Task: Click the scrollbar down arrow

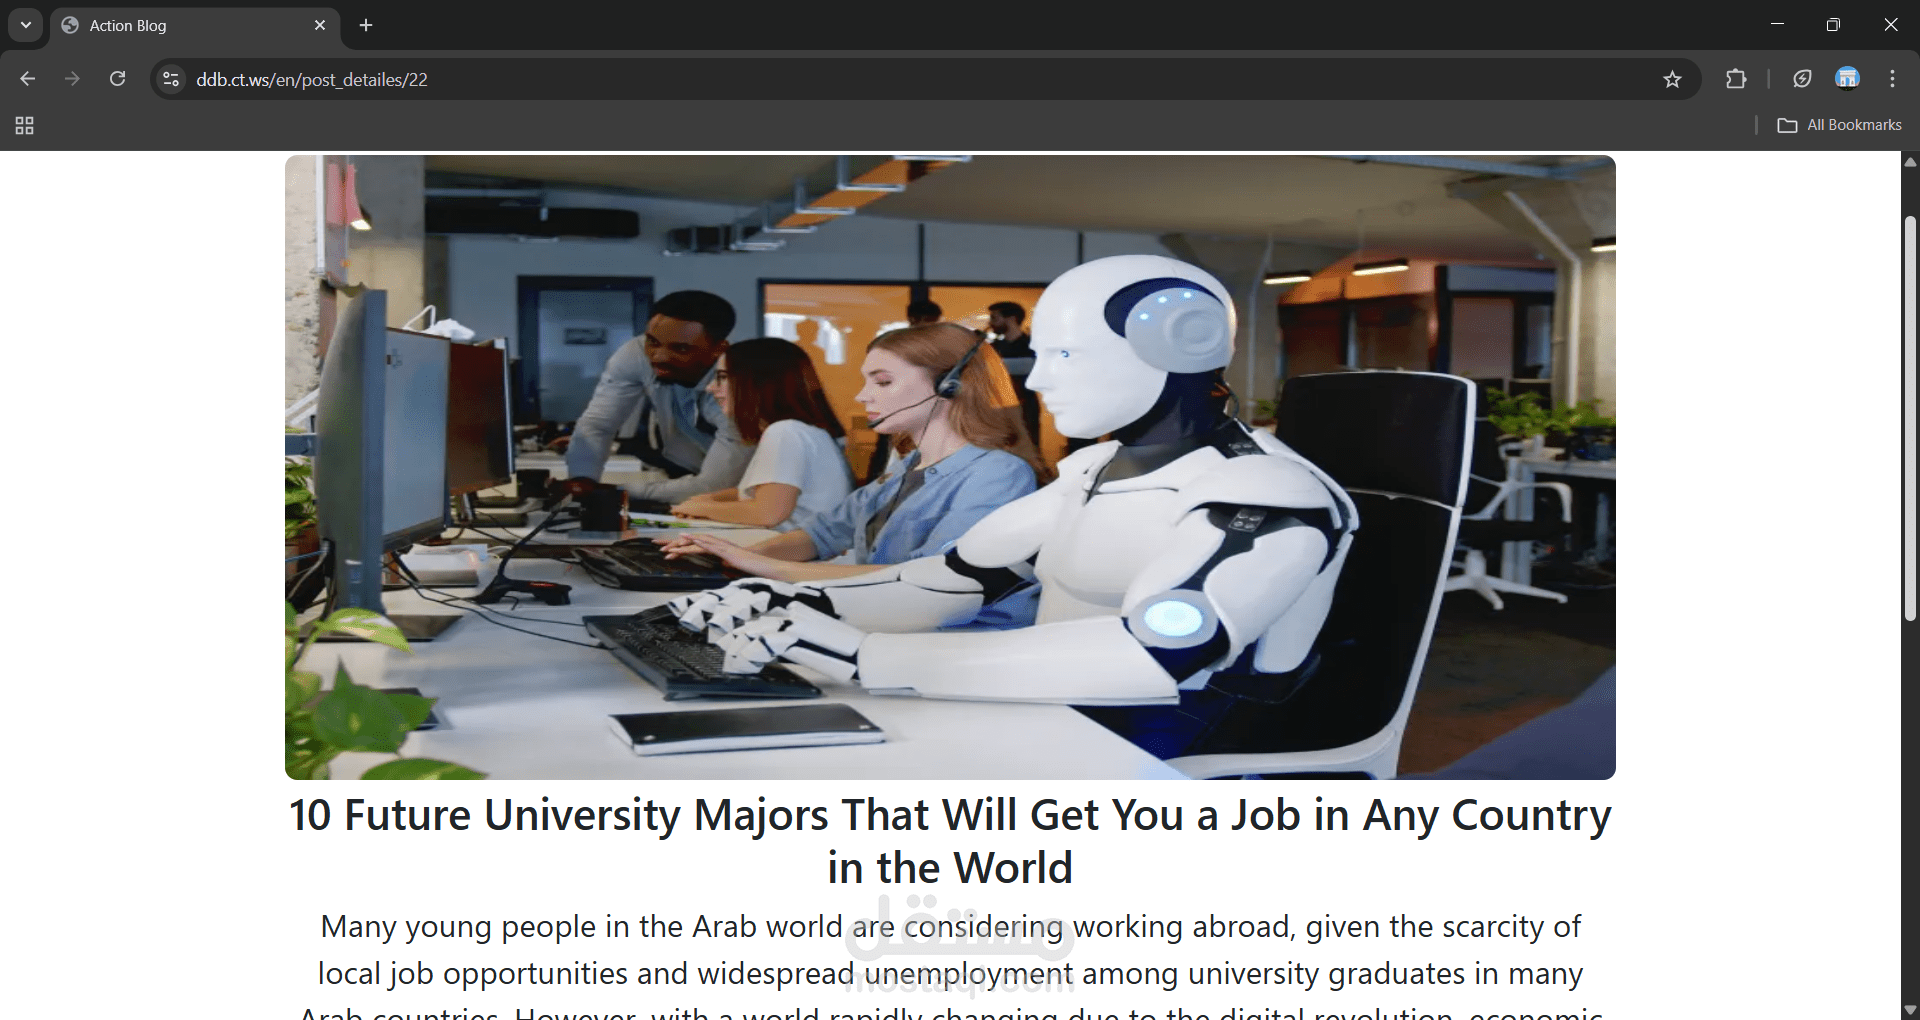Action: (1910, 1010)
